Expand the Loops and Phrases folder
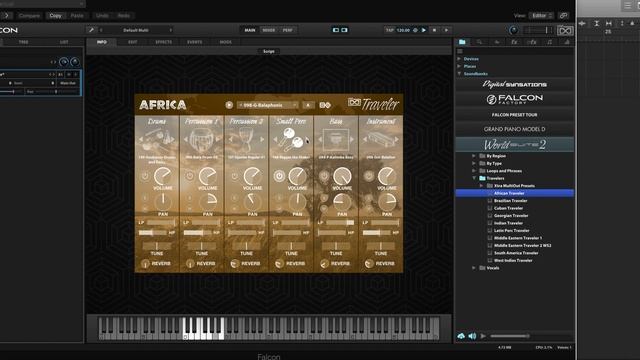640x360 pixels. click(474, 171)
